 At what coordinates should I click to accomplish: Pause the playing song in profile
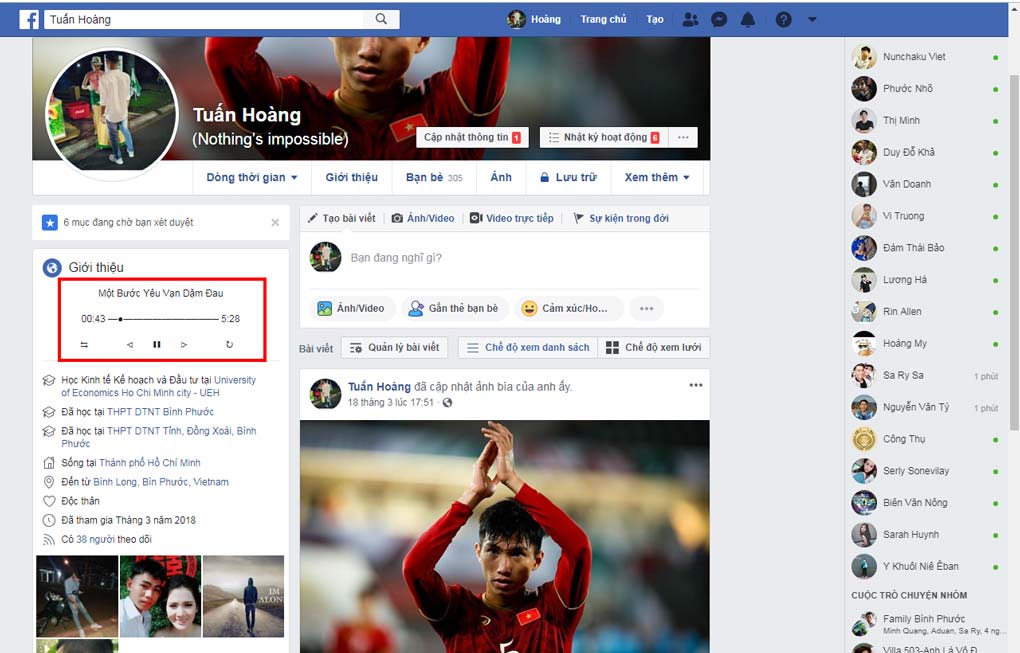[156, 344]
